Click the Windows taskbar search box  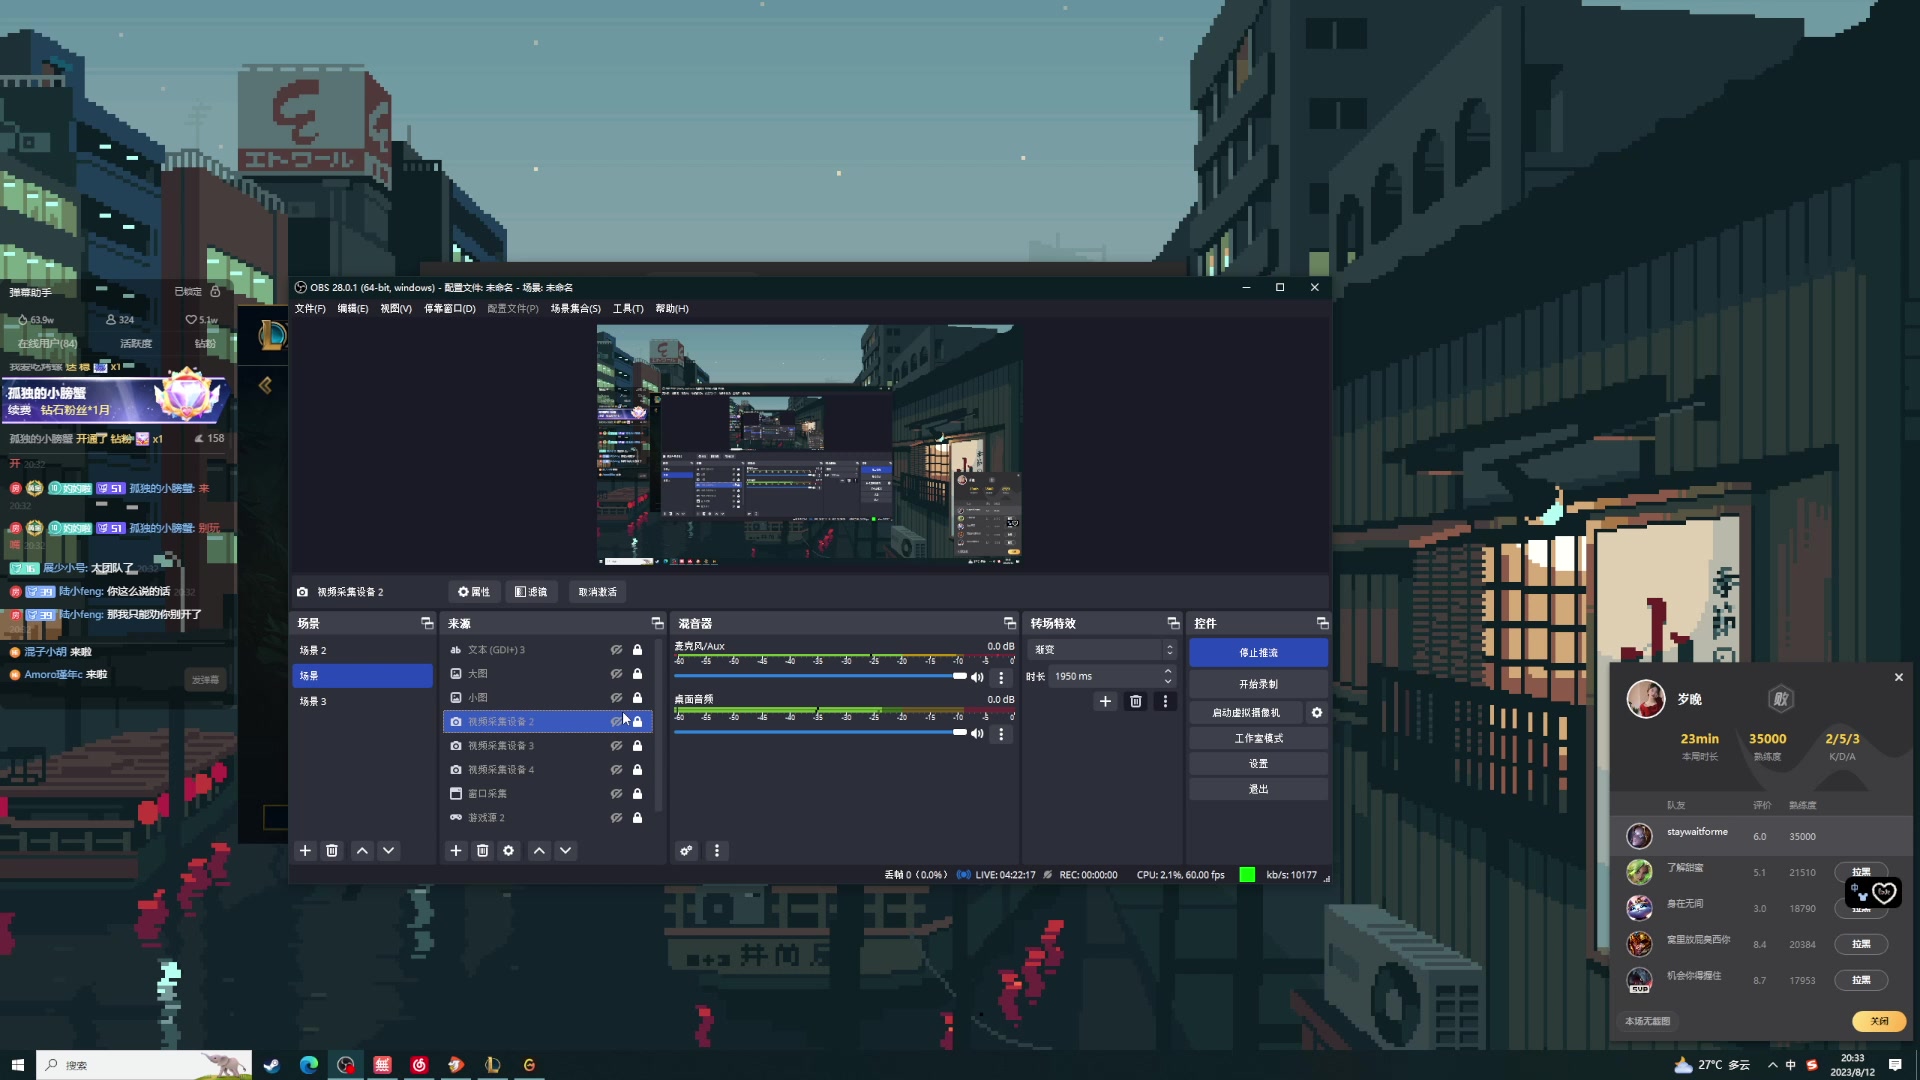144,1065
